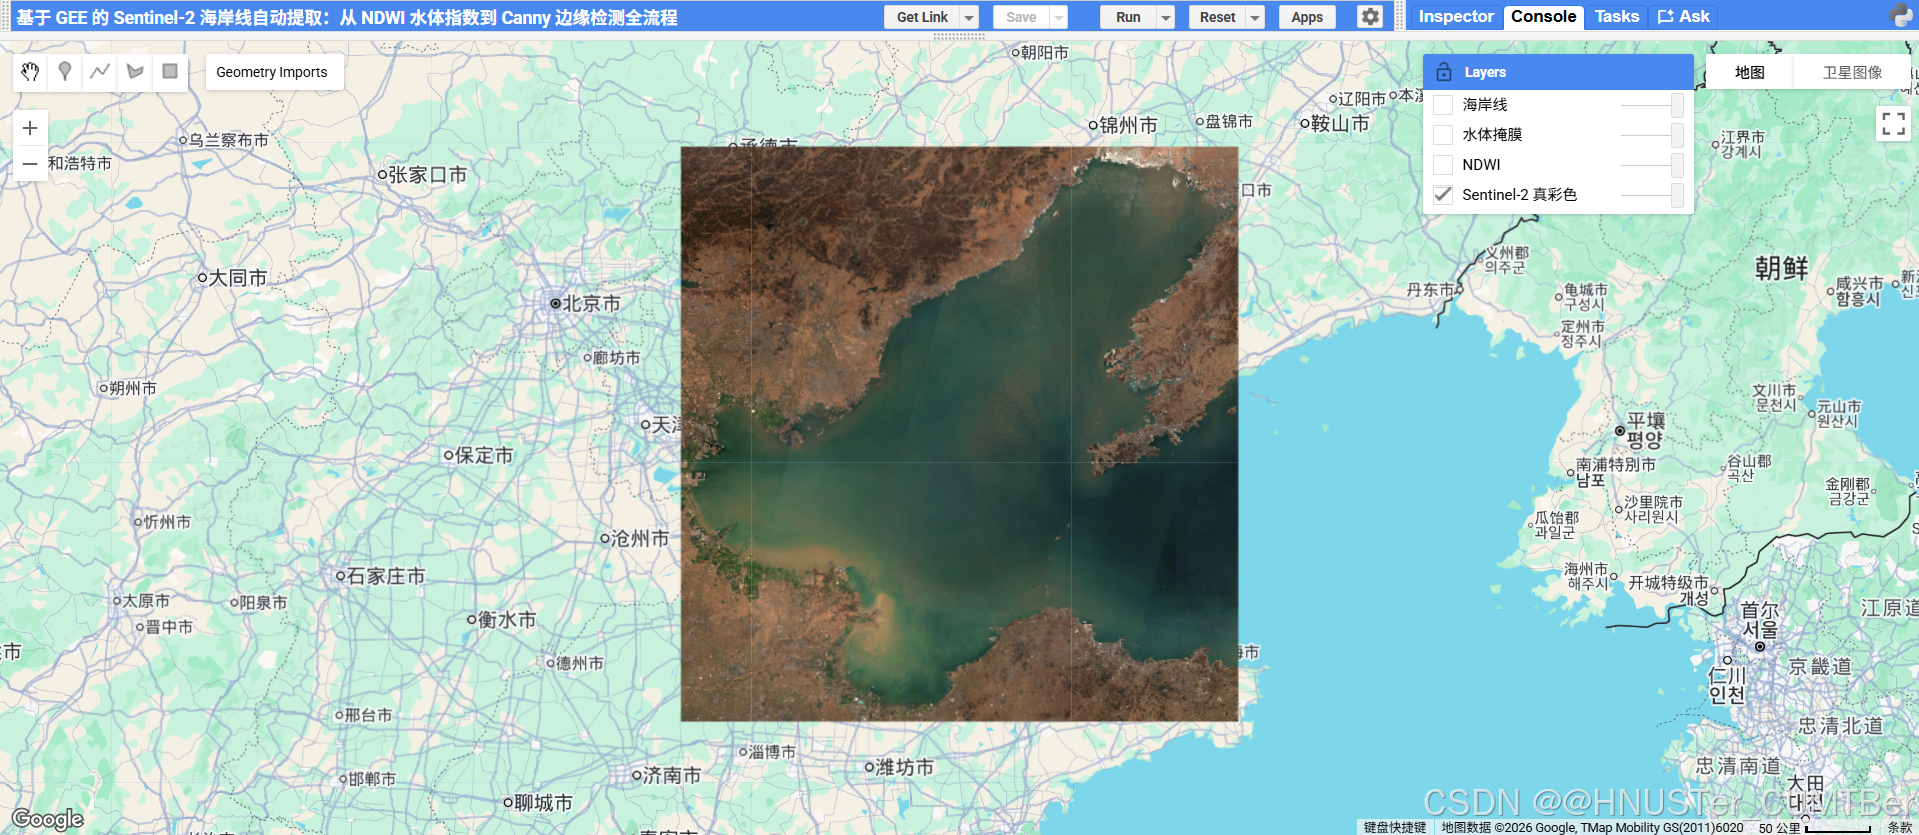The height and width of the screenshot is (835, 1919).
Task: Switch map to 地图 view
Action: coord(1749,72)
